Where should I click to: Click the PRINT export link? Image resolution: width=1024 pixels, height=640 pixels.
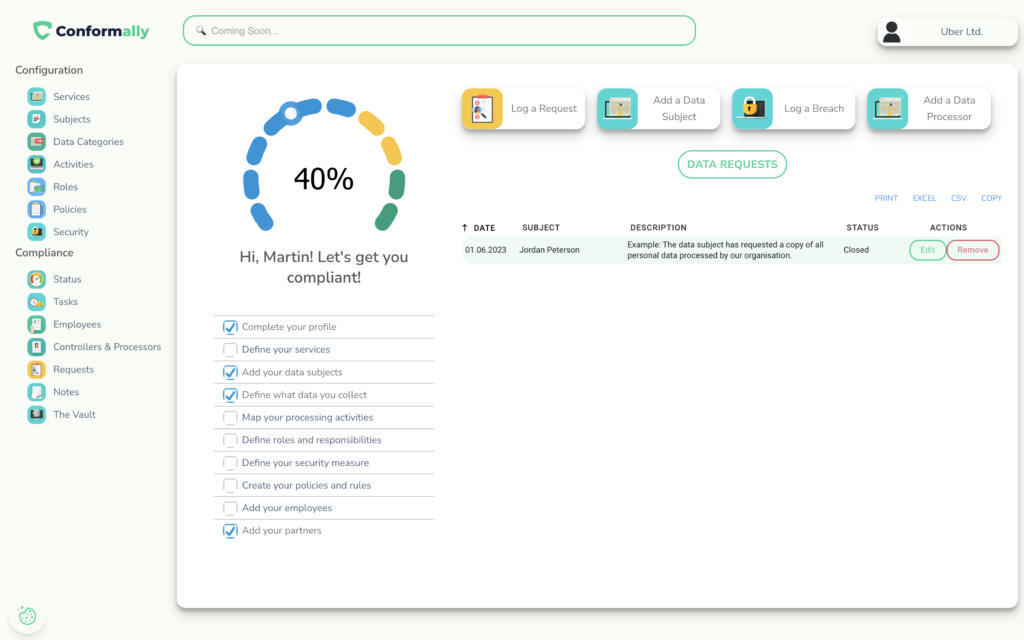click(x=886, y=198)
